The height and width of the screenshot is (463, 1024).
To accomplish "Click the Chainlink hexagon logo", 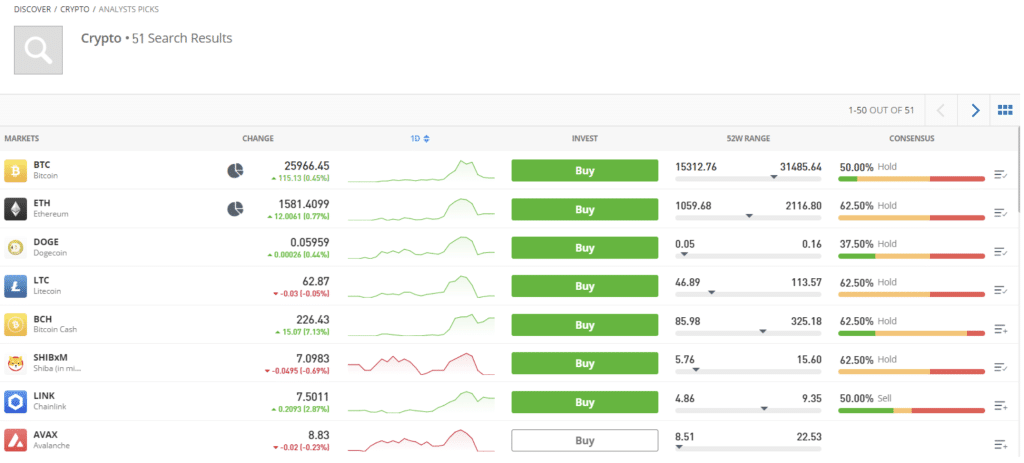I will point(16,402).
